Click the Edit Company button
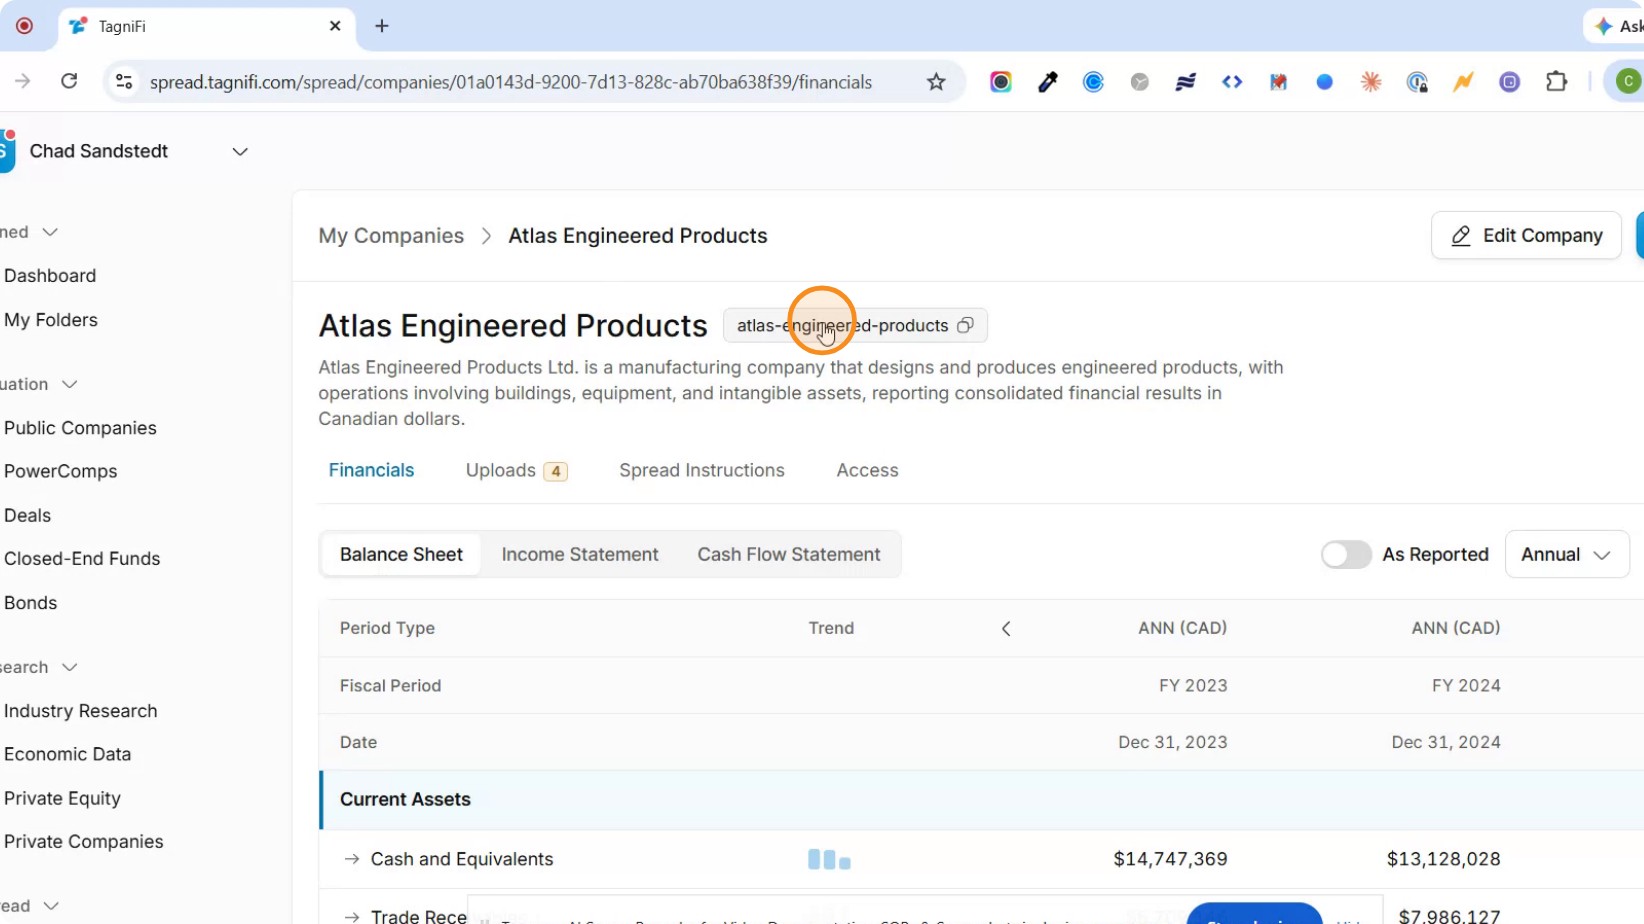 (x=1526, y=236)
